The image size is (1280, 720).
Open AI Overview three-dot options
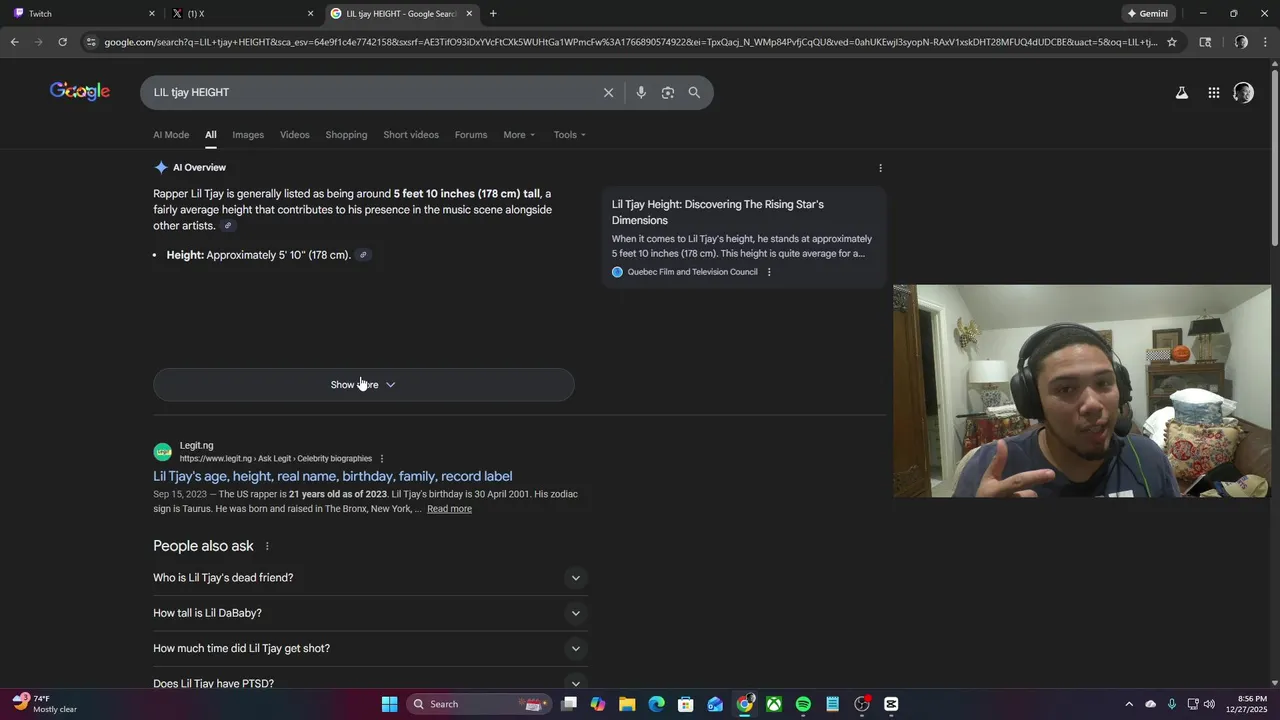click(x=880, y=168)
